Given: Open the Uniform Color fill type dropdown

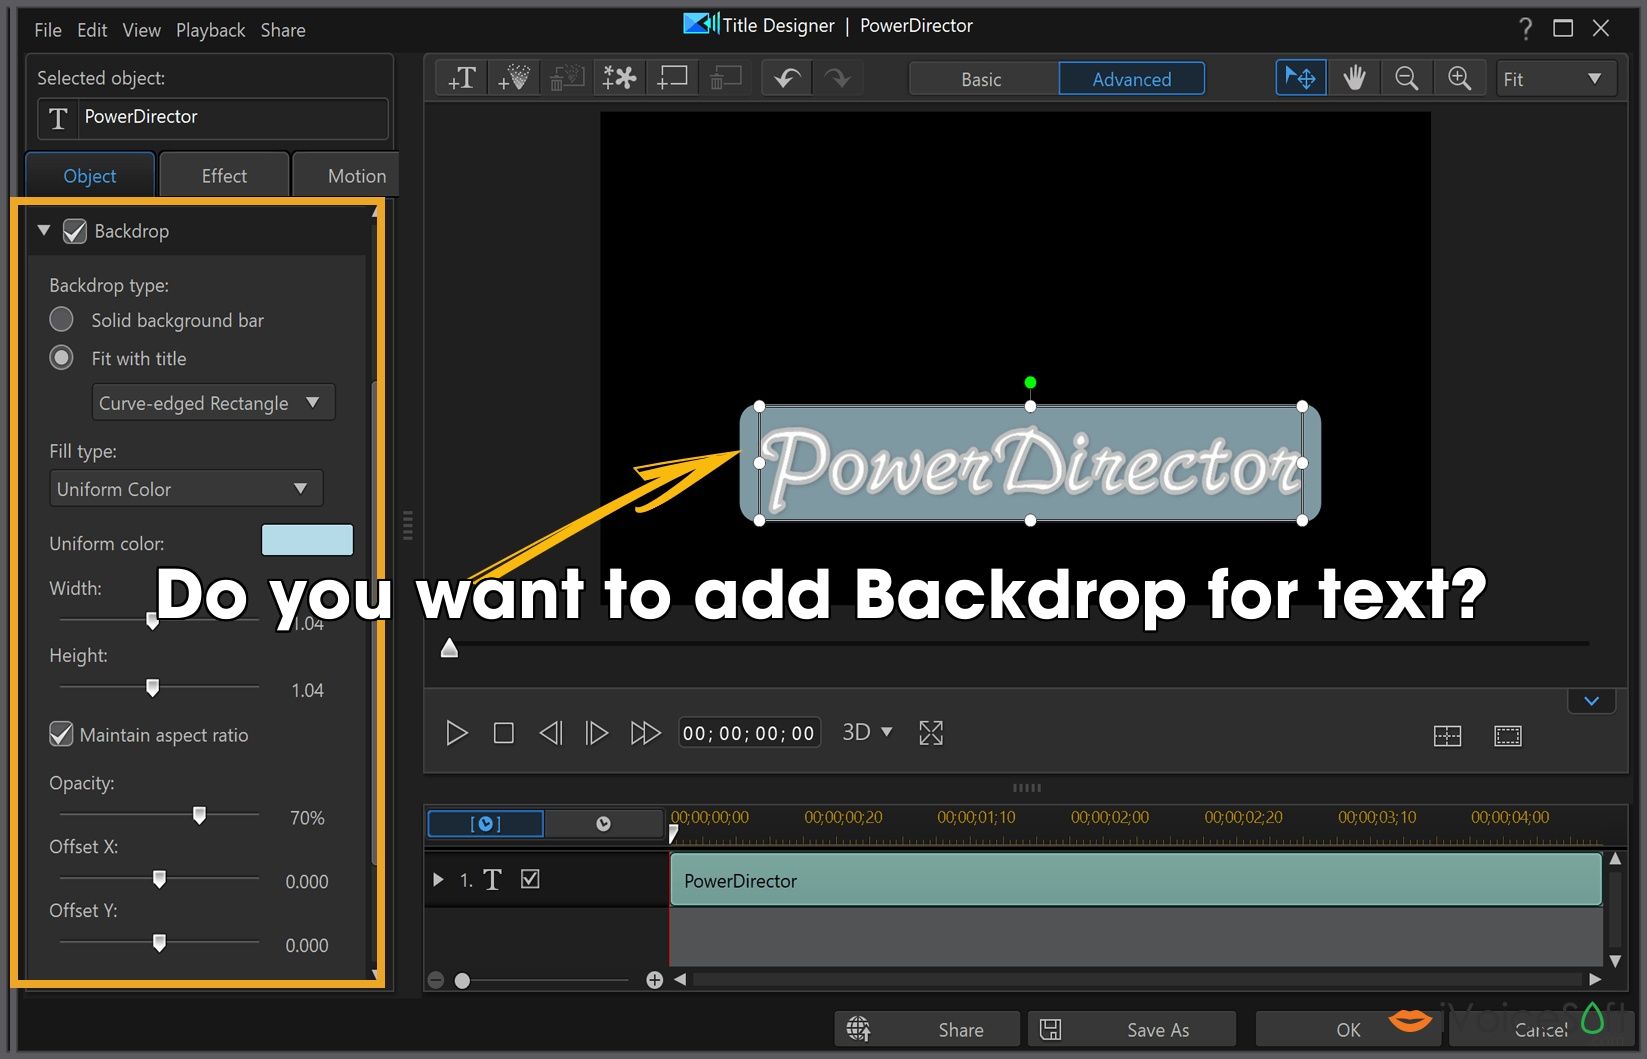Looking at the screenshot, I should pos(186,489).
